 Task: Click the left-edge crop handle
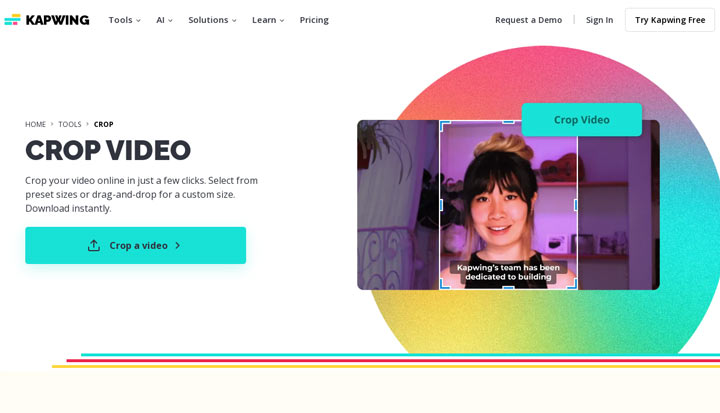coord(441,205)
